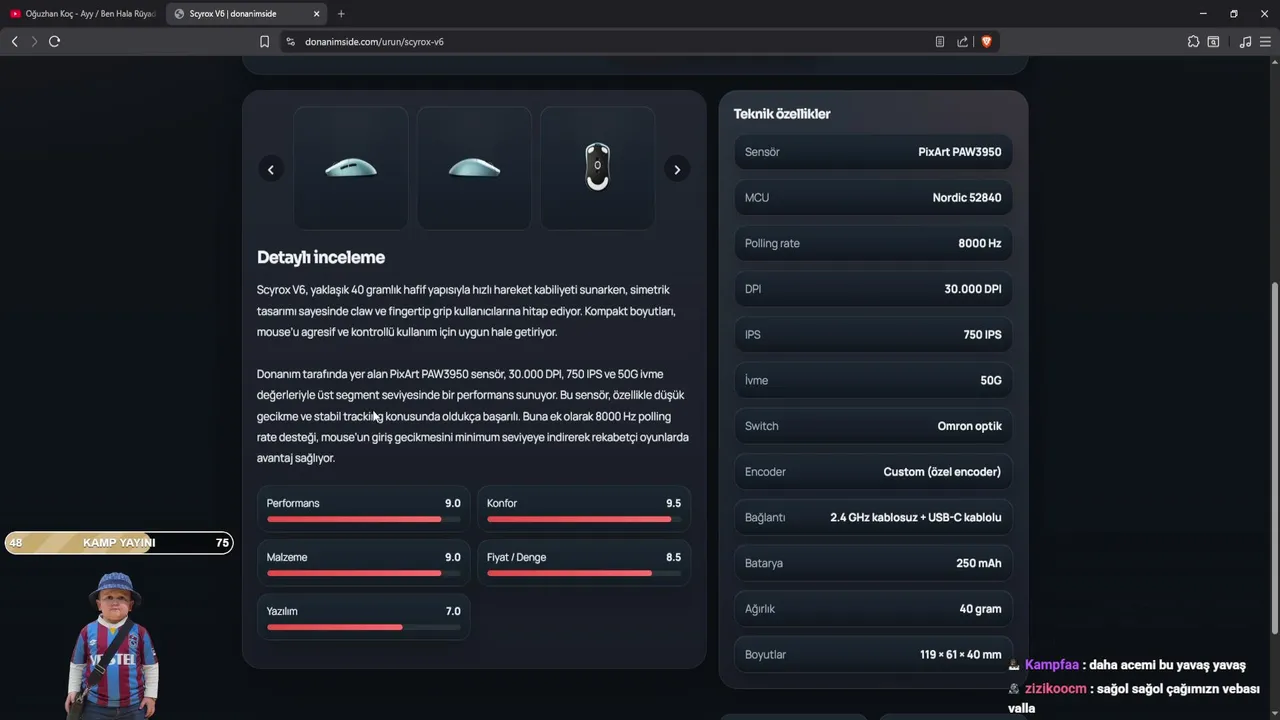Click the paragraph starting 'Scyrox V6, yaklaşık 40 gramlık'
The width and height of the screenshot is (1280, 720).
pos(467,311)
